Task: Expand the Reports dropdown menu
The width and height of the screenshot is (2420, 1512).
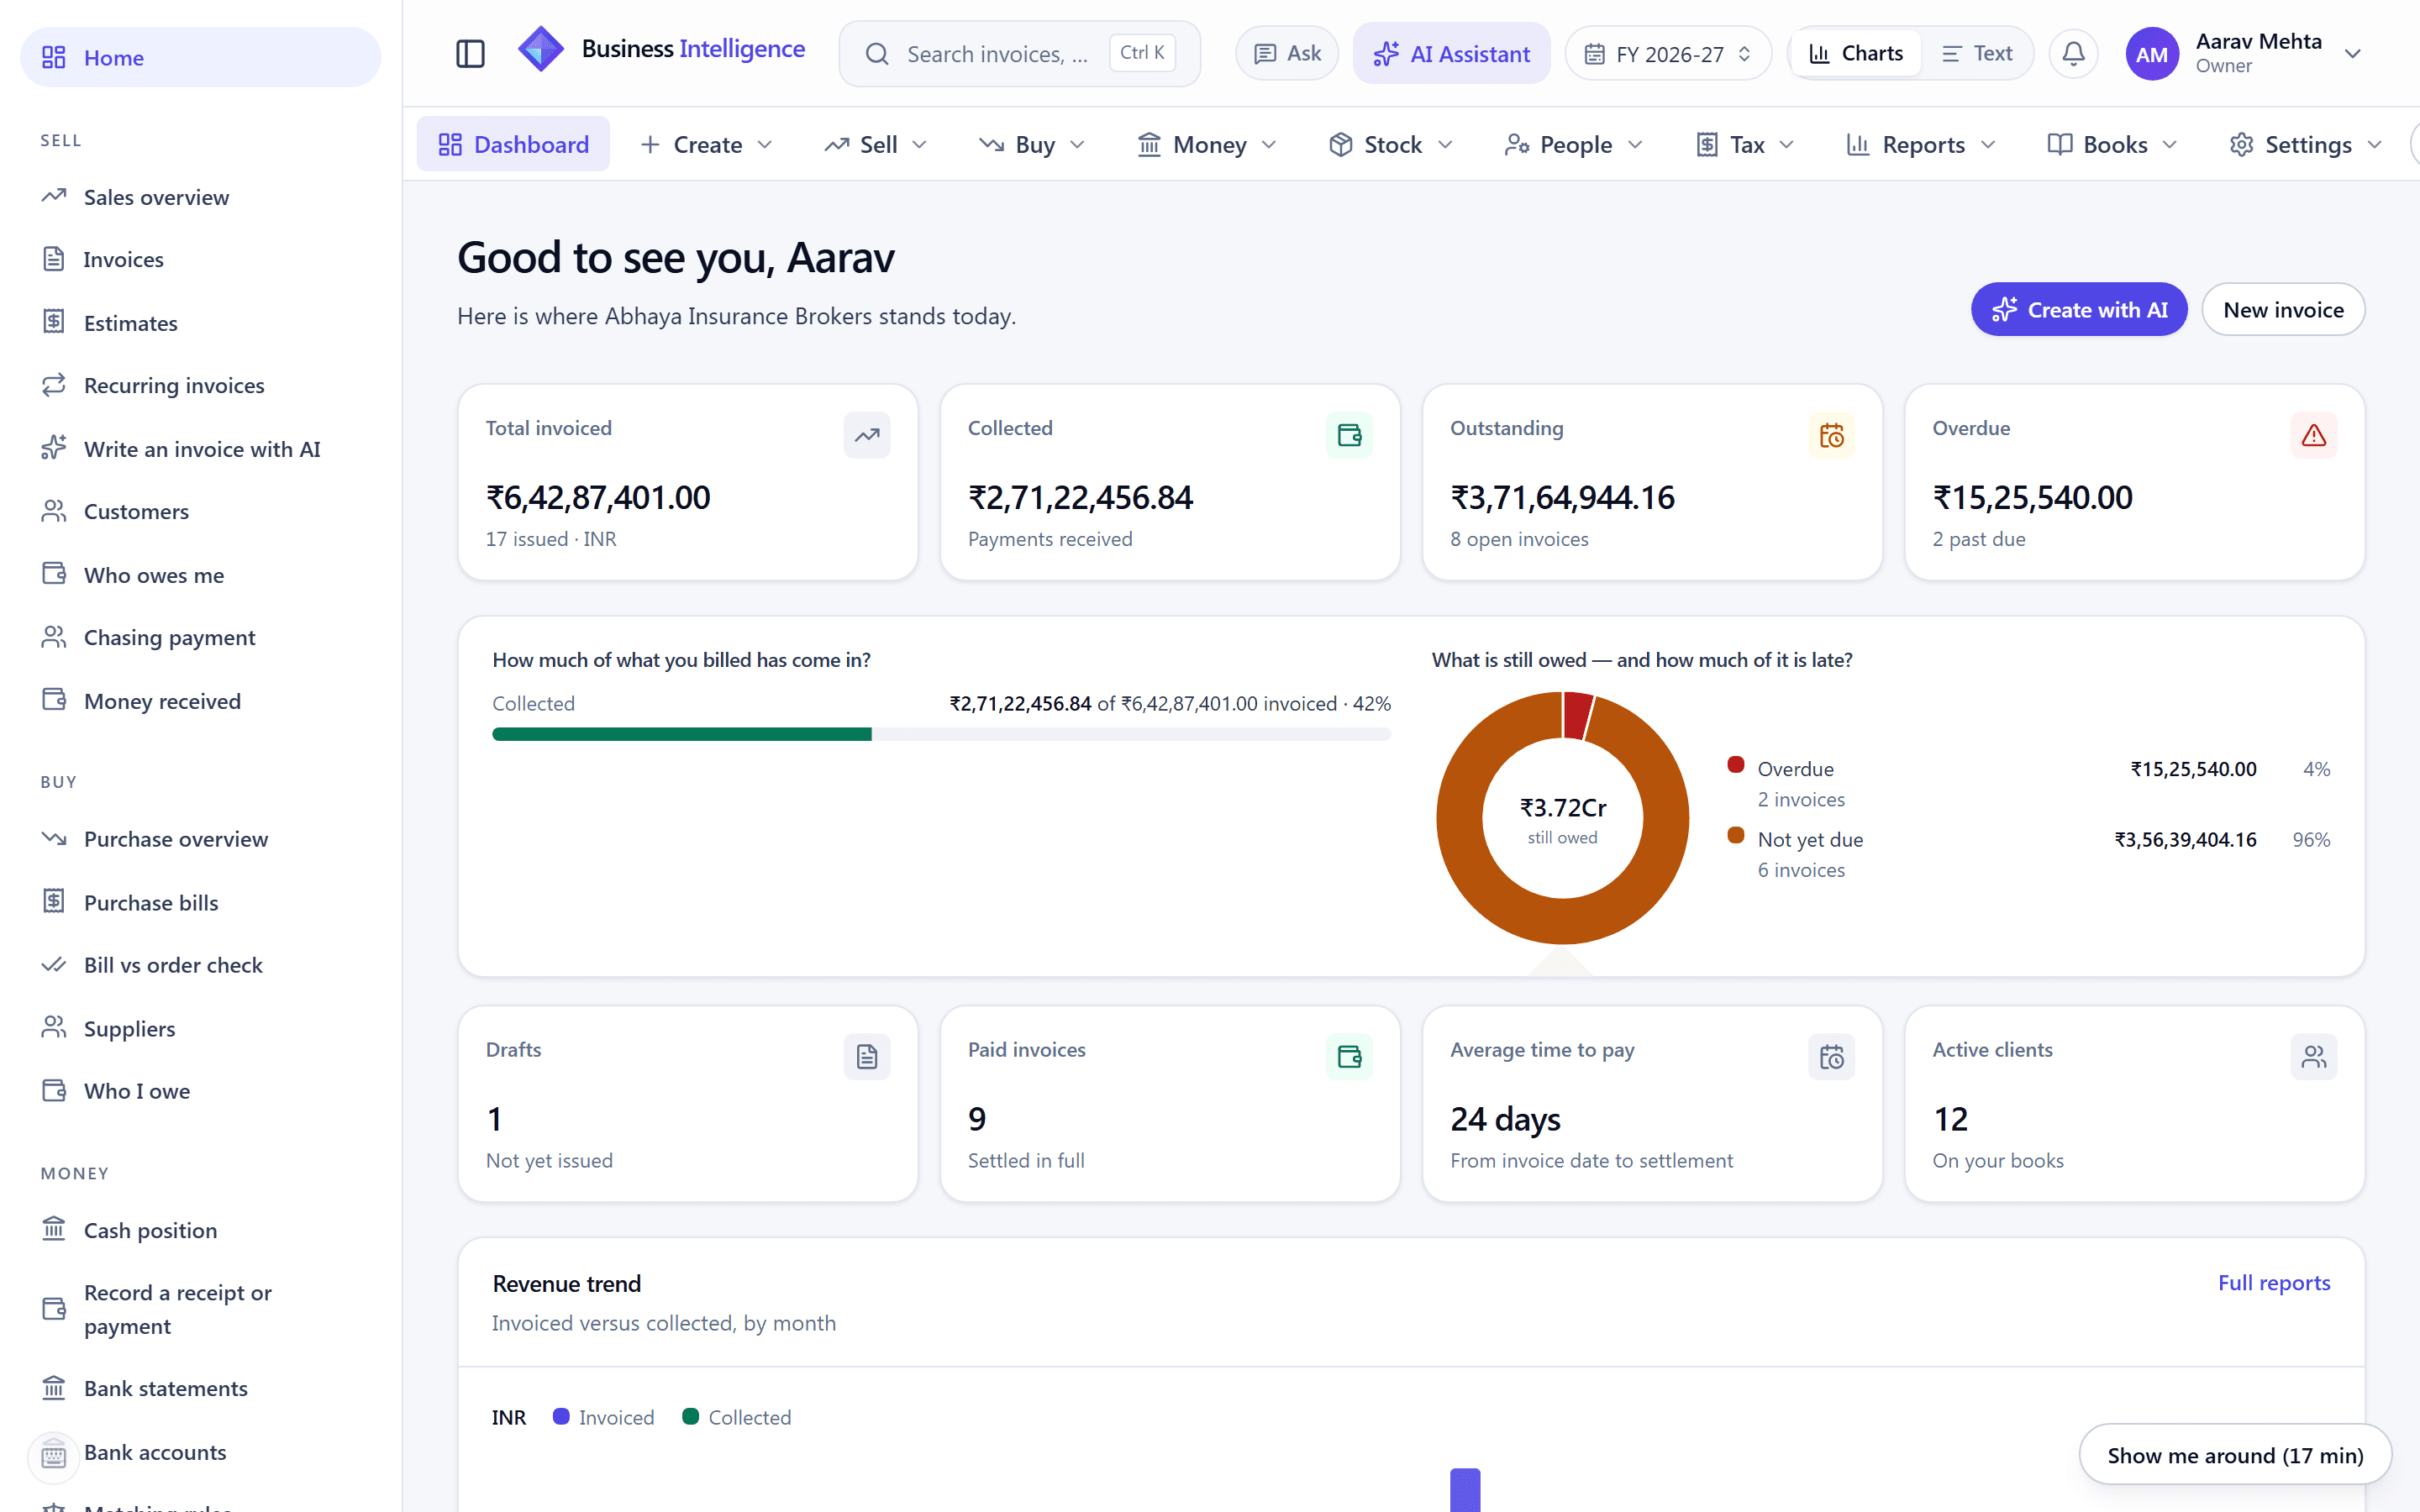Action: pyautogui.click(x=1920, y=145)
